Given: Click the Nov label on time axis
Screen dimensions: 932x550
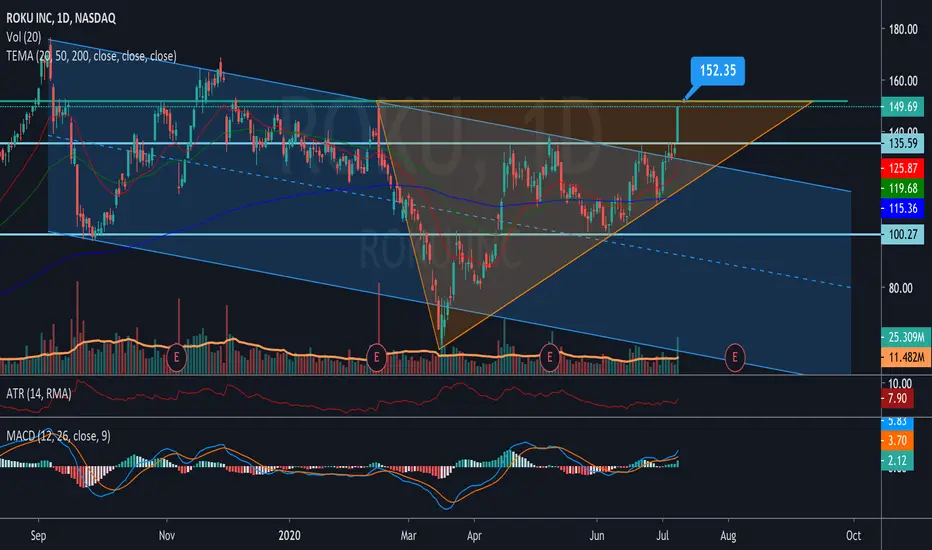Looking at the screenshot, I should 166,536.
